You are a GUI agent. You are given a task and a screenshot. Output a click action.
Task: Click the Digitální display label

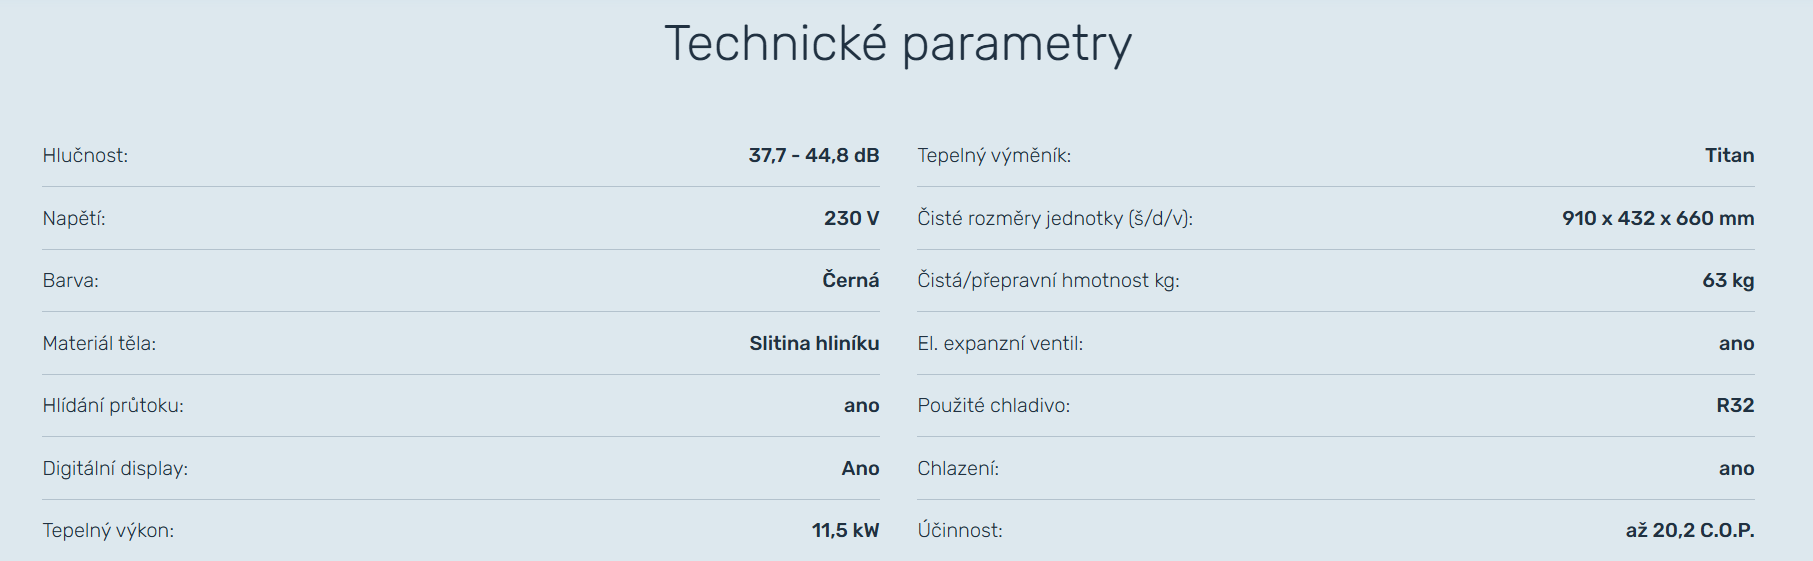click(115, 468)
